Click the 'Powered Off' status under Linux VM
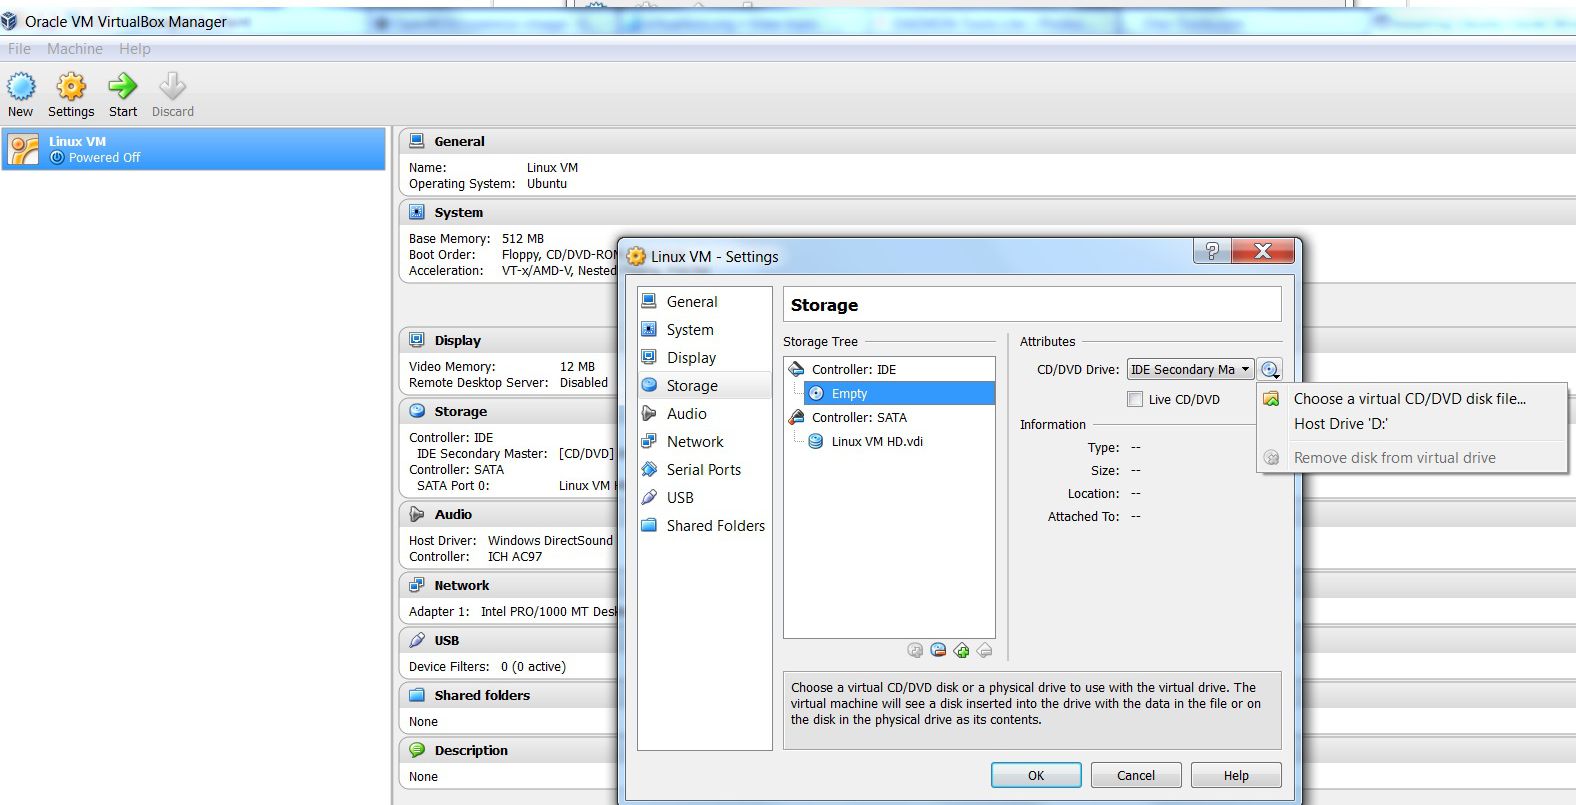This screenshot has width=1576, height=805. (x=104, y=158)
